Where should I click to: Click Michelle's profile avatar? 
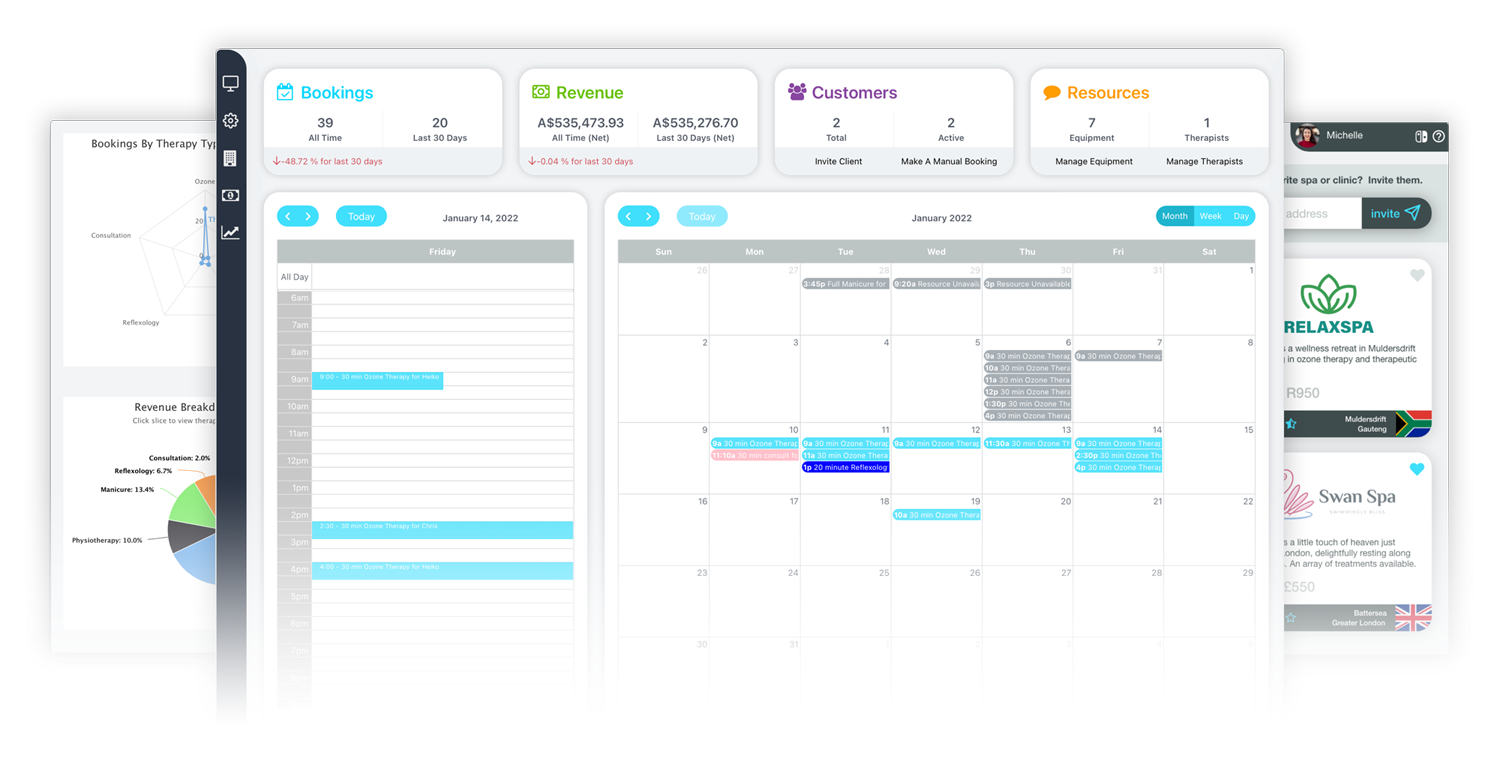point(1307,136)
